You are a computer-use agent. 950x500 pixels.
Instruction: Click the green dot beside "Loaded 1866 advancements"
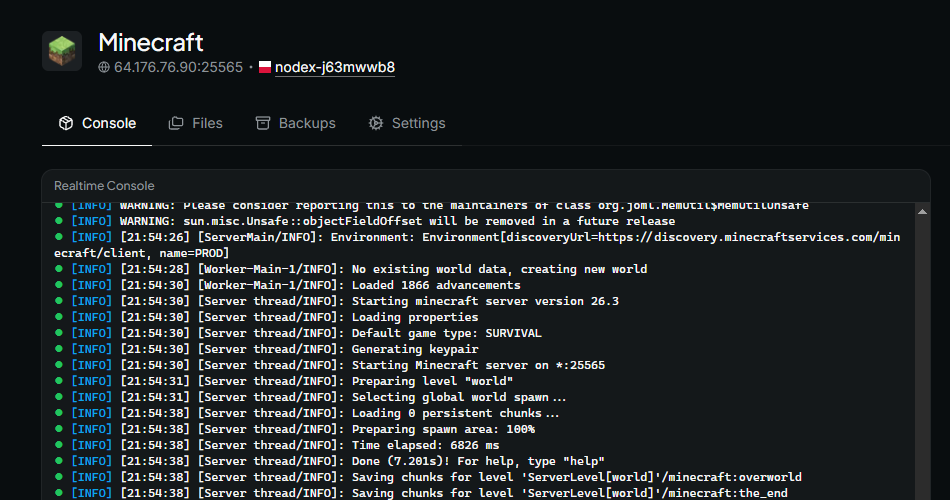[x=59, y=285]
